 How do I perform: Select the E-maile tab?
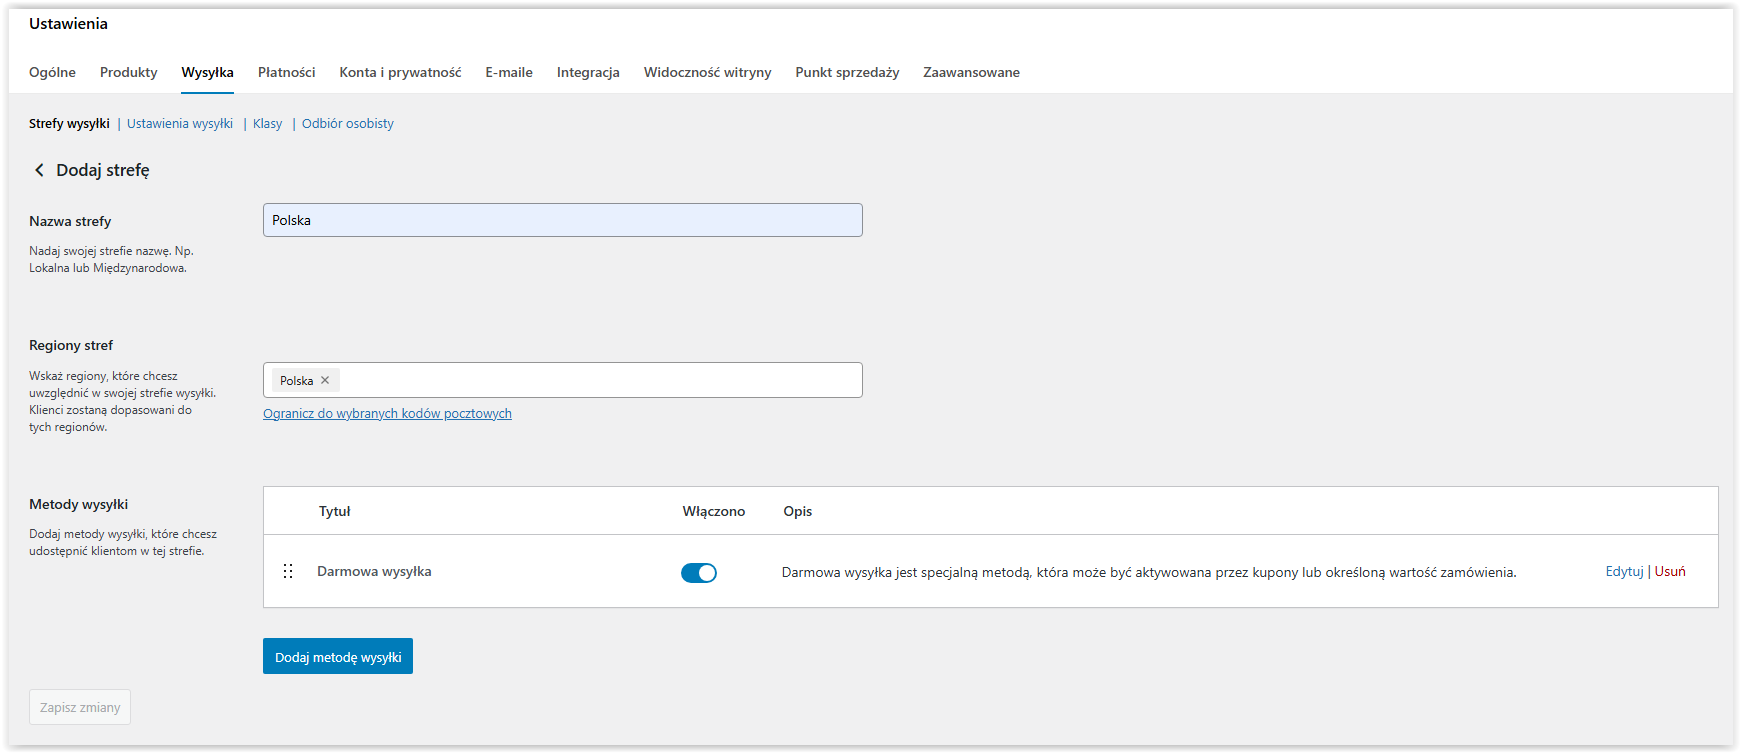(x=509, y=72)
